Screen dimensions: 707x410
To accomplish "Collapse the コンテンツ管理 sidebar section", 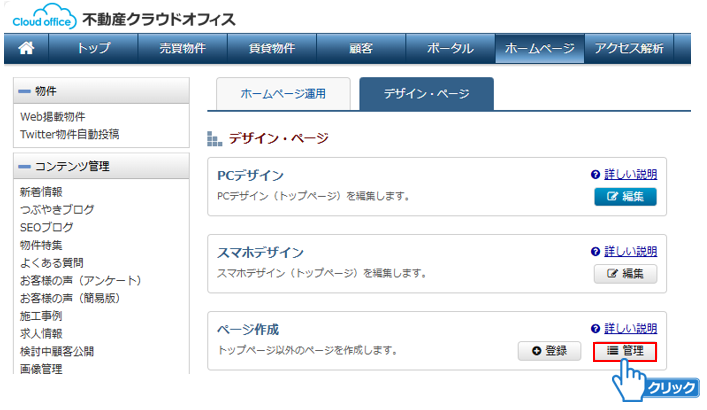I will [x=24, y=166].
